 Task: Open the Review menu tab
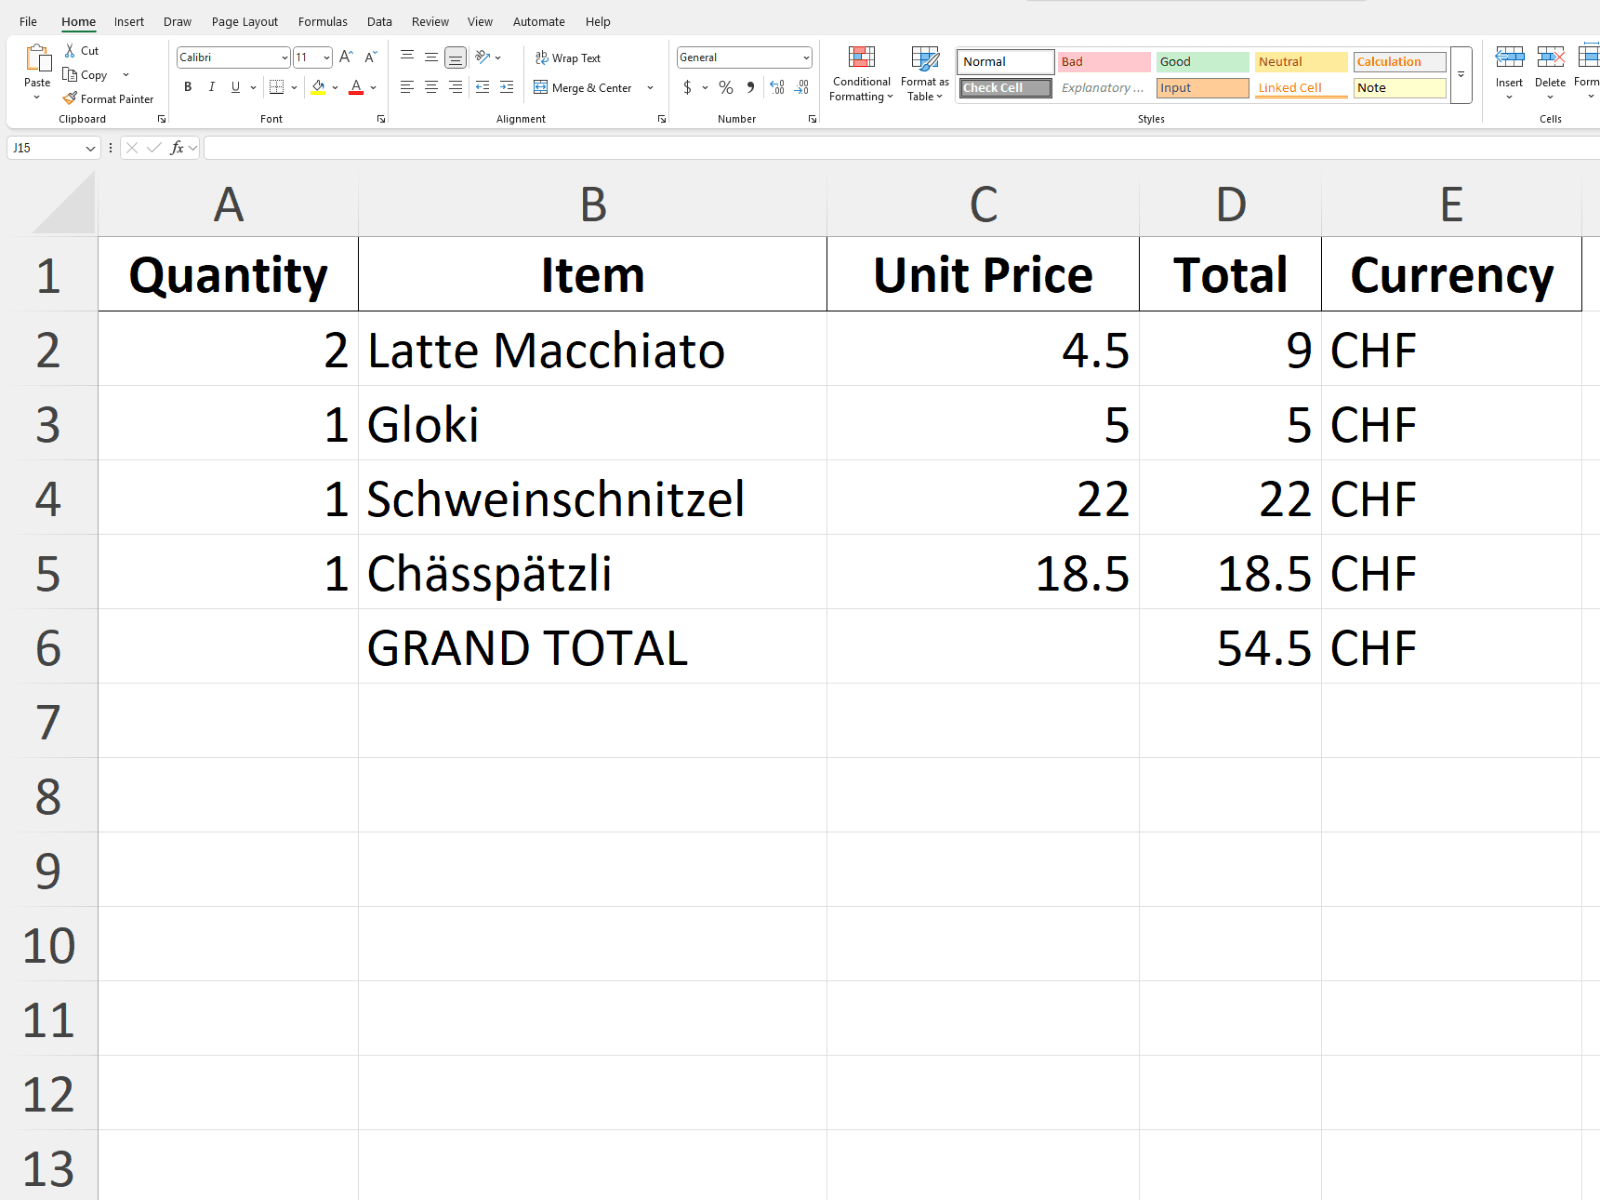(430, 21)
